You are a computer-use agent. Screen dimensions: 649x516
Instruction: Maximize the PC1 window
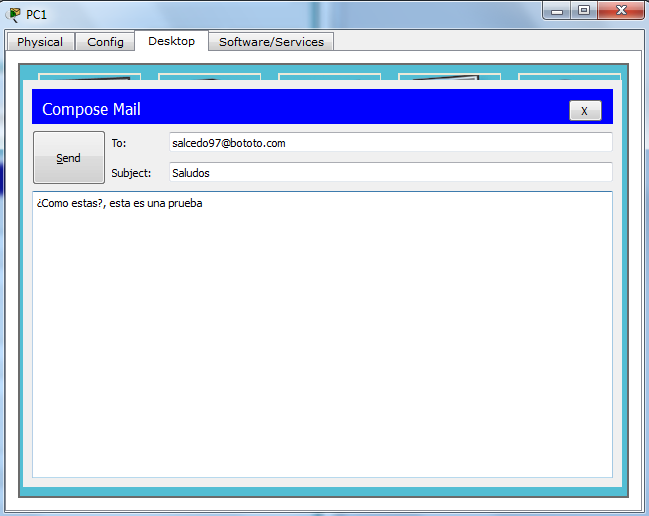[584, 10]
